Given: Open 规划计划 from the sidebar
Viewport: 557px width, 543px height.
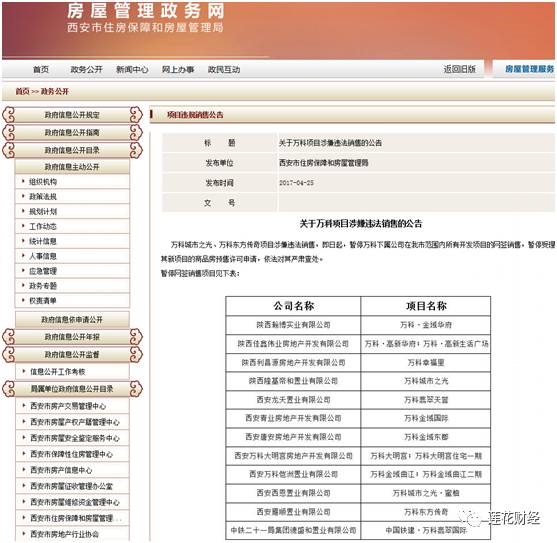Looking at the screenshot, I should click(43, 211).
